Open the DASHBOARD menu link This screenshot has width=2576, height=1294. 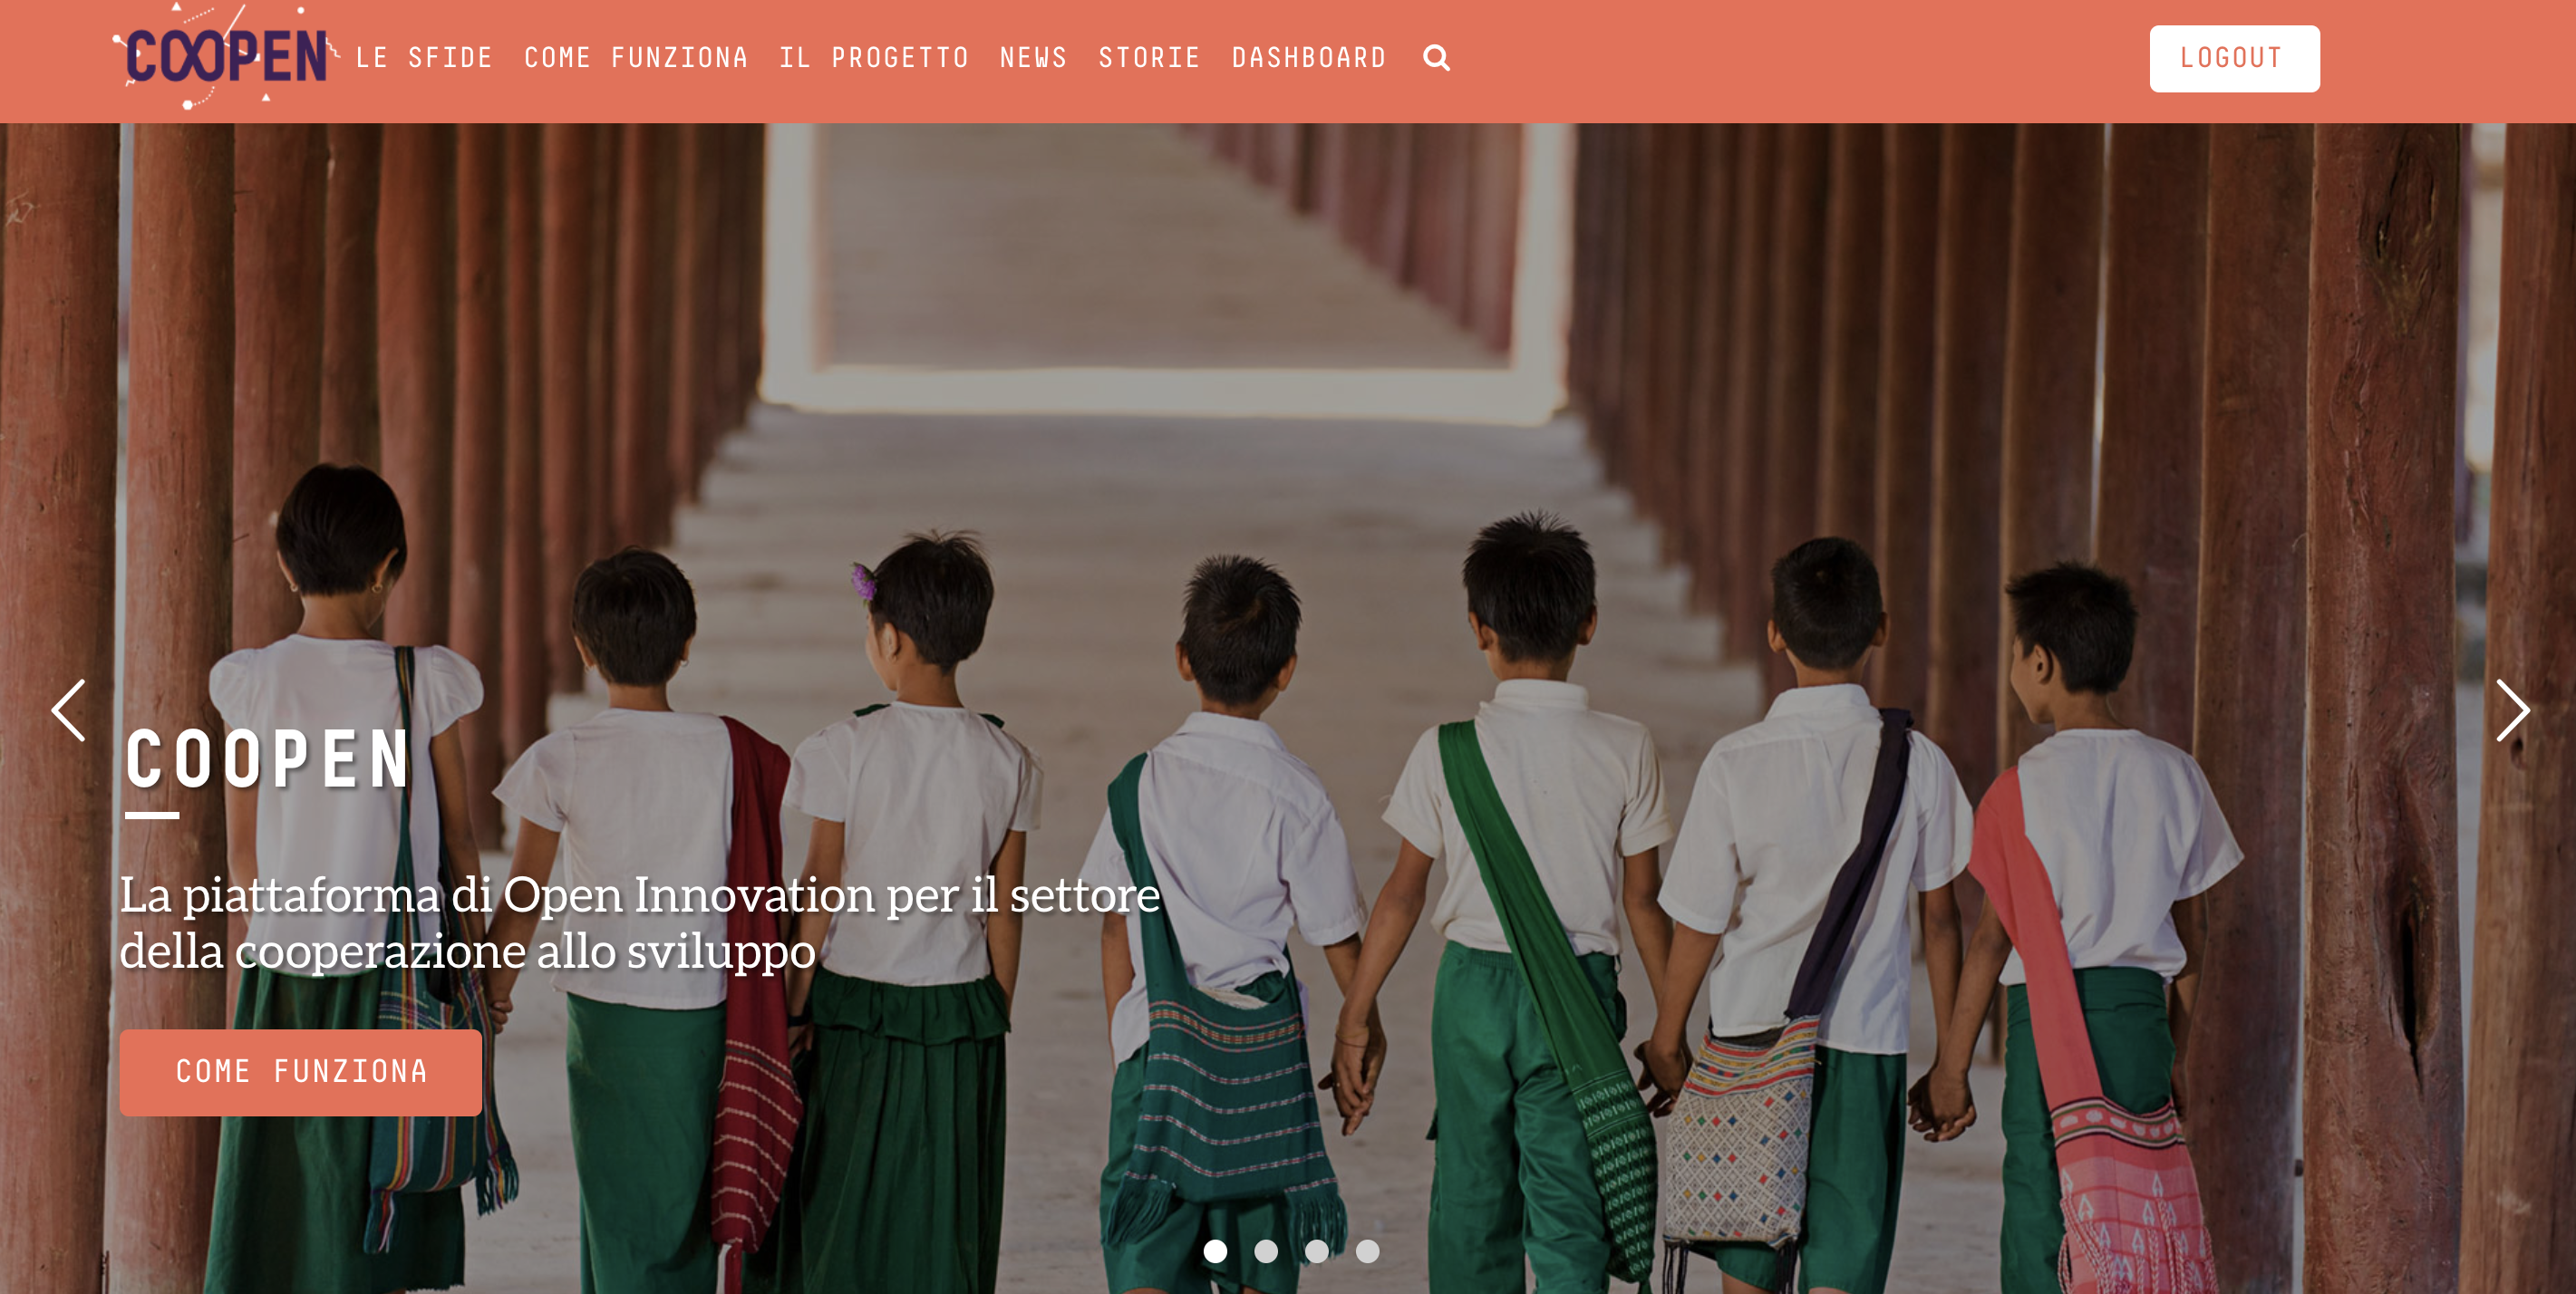tap(1309, 58)
